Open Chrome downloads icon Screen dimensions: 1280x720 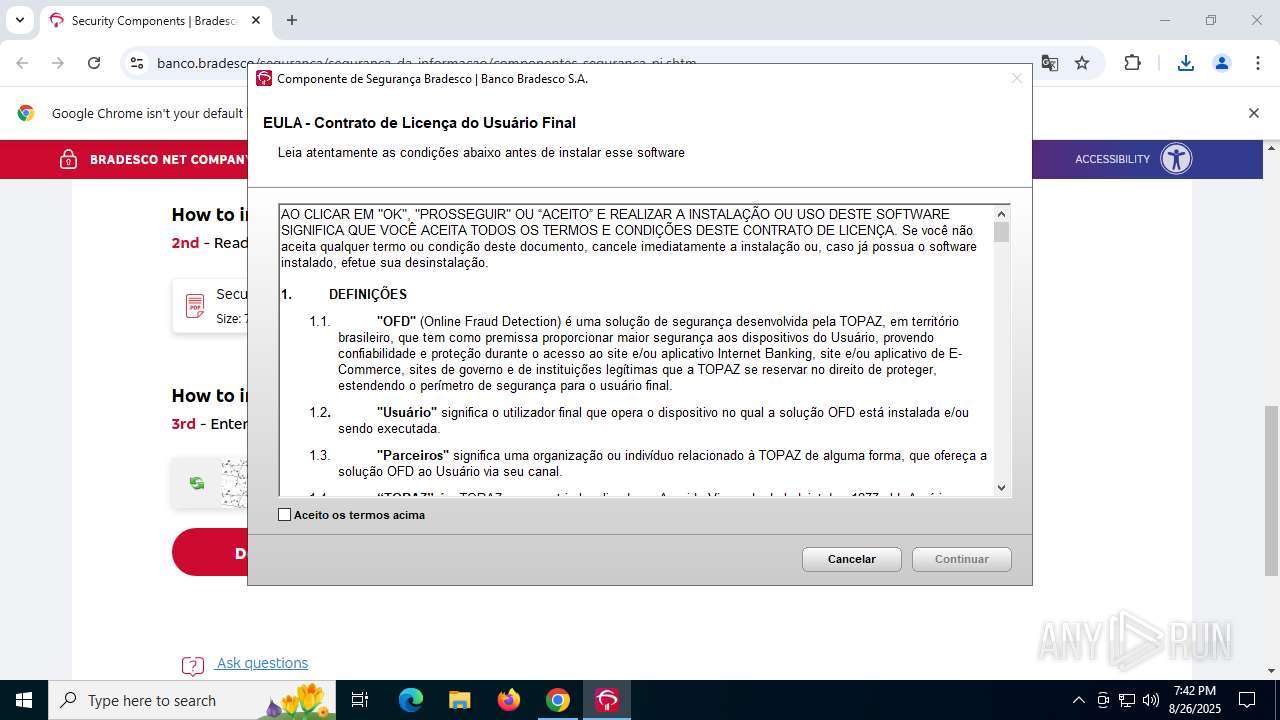point(1186,63)
